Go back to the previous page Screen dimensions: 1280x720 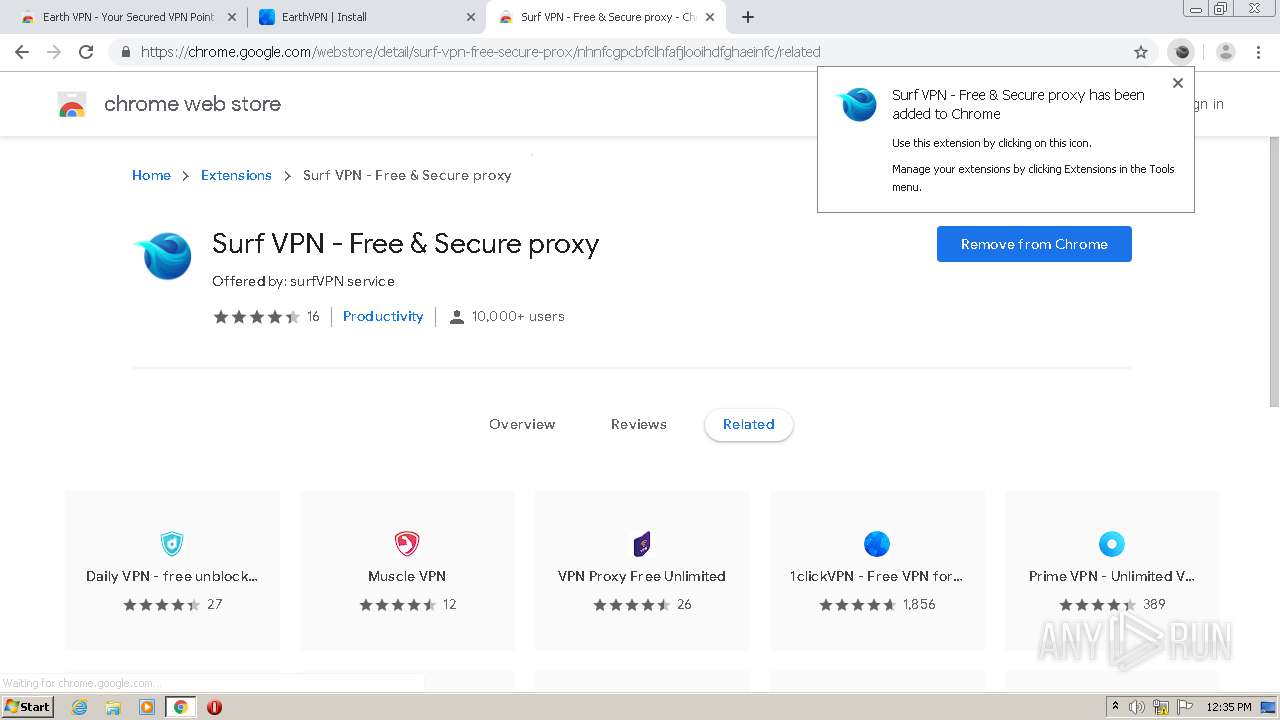pyautogui.click(x=22, y=52)
